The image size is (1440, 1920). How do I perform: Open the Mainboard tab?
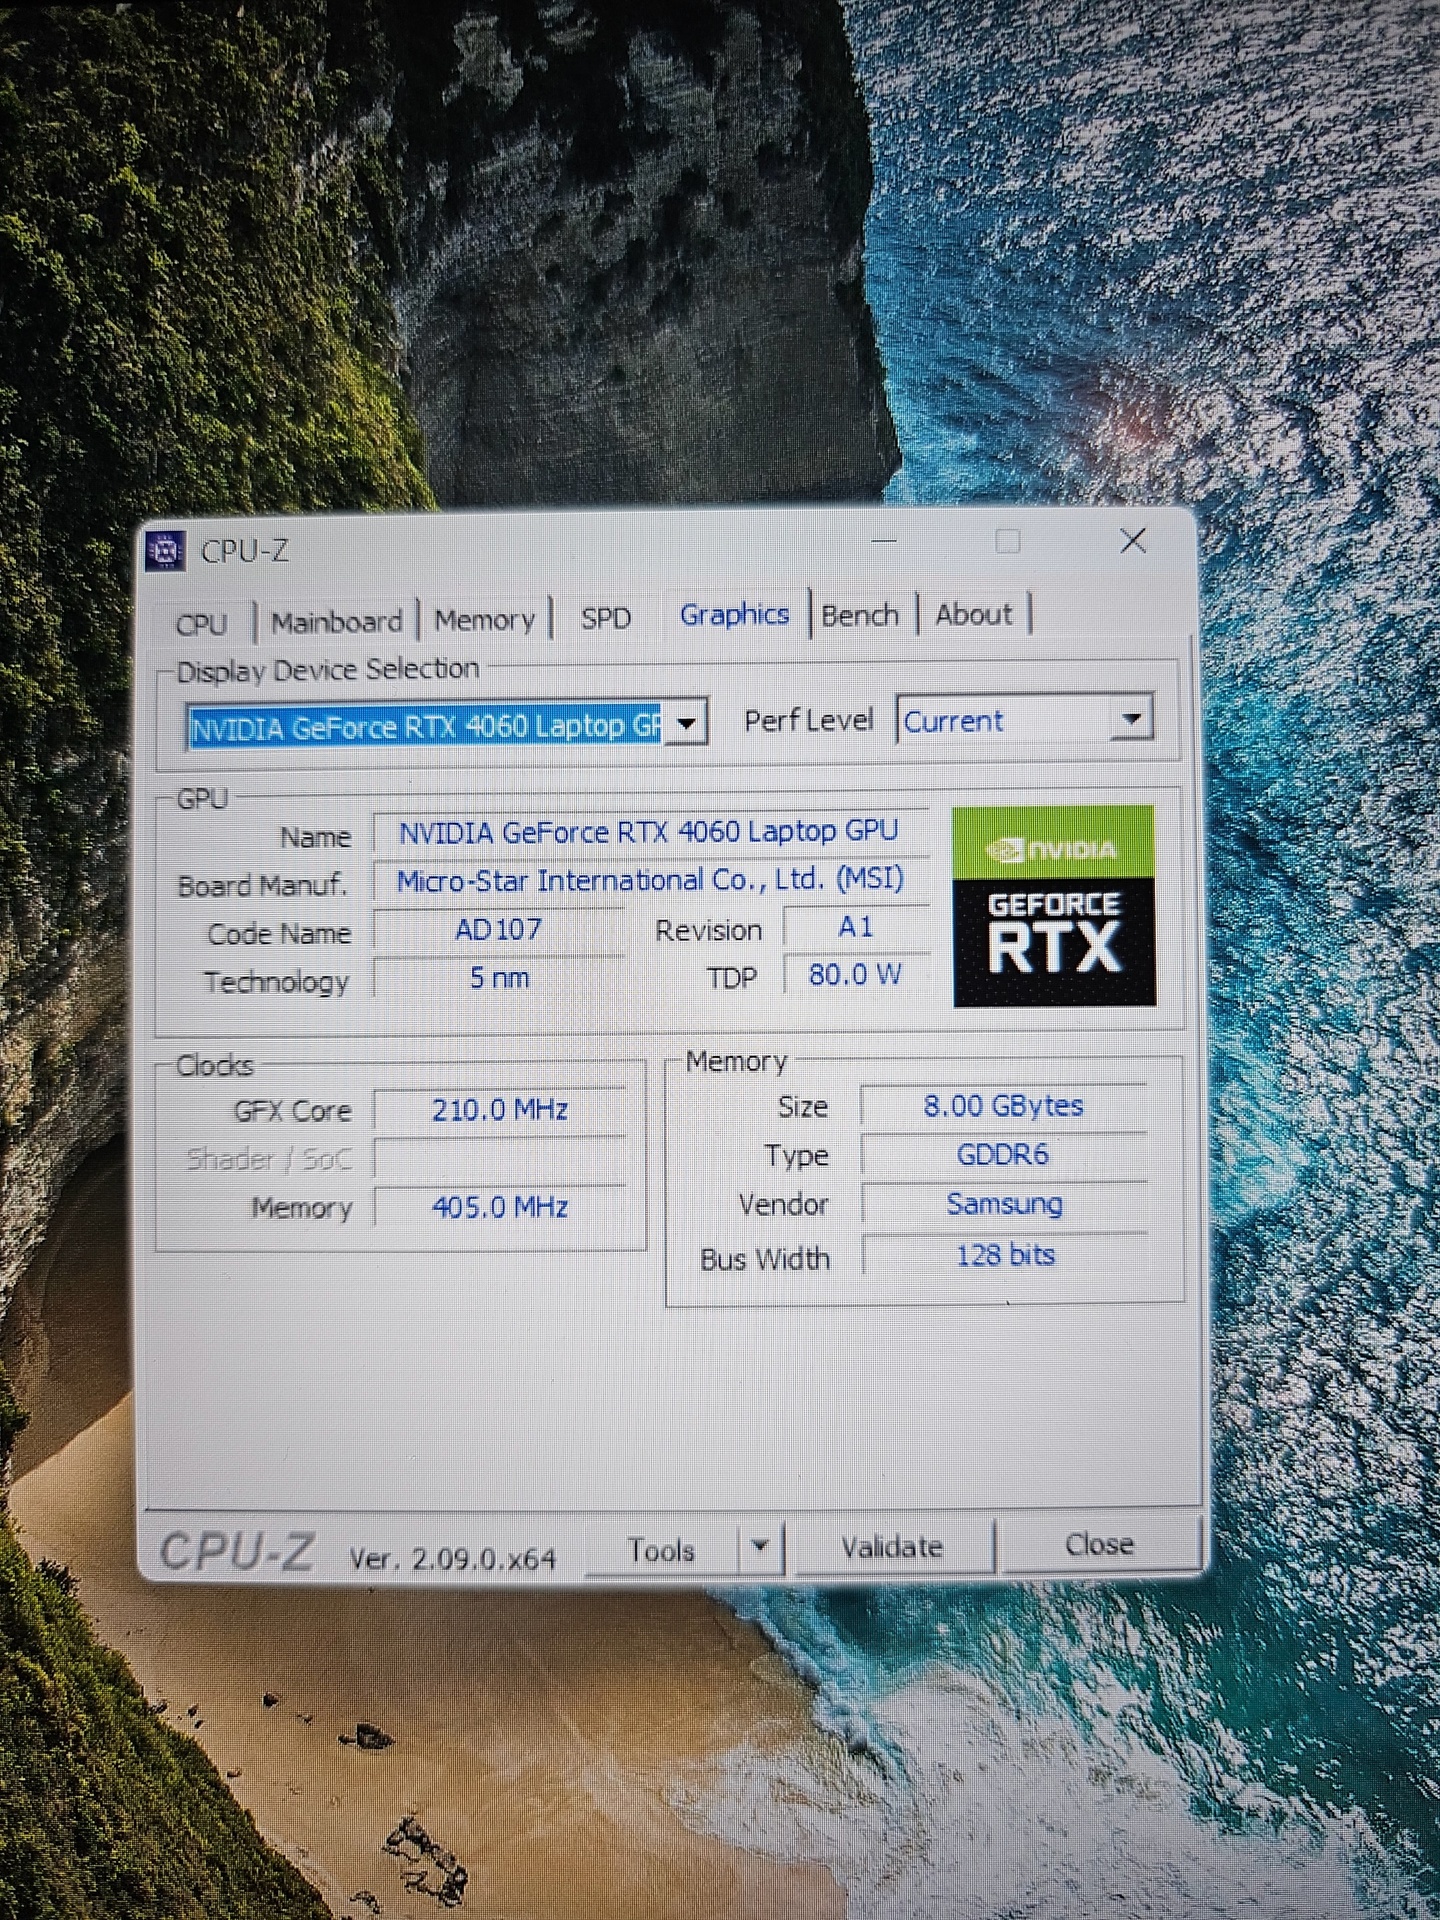pos(337,621)
